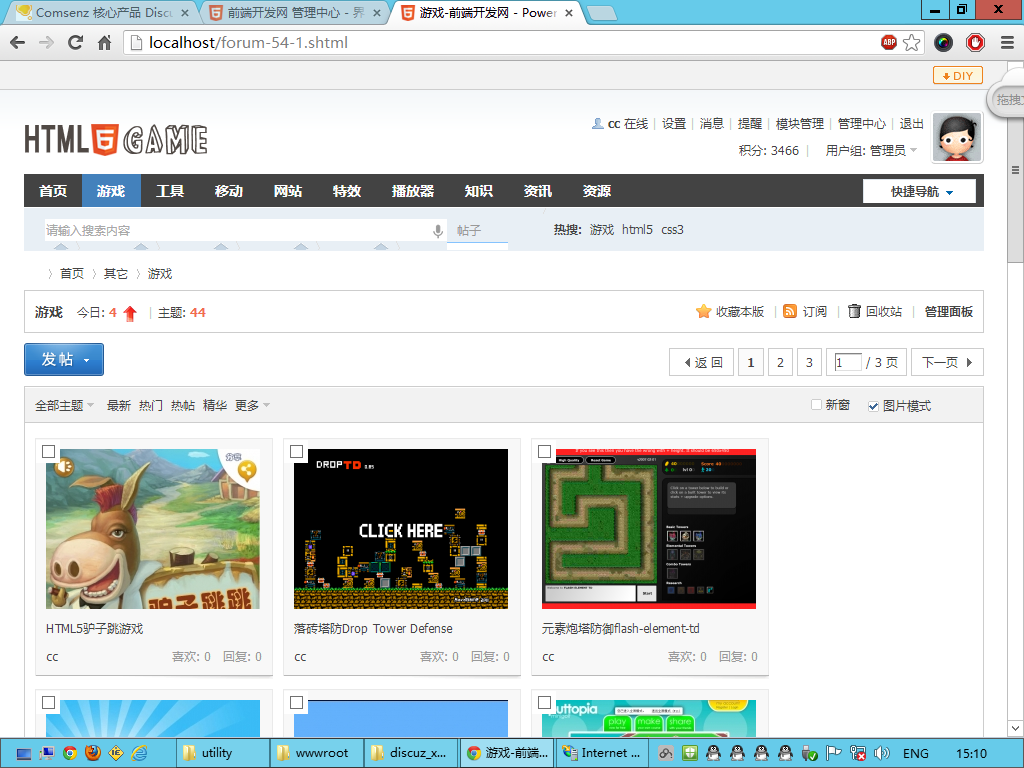Screen dimensions: 1024x768
Task: Click the sound icon on donkey game thumbnail
Action: (x=63, y=467)
